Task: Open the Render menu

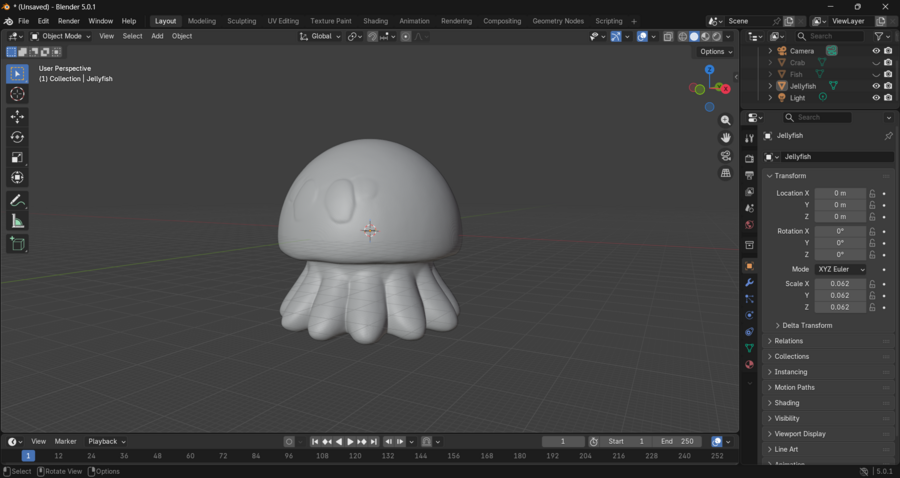Action: click(69, 21)
